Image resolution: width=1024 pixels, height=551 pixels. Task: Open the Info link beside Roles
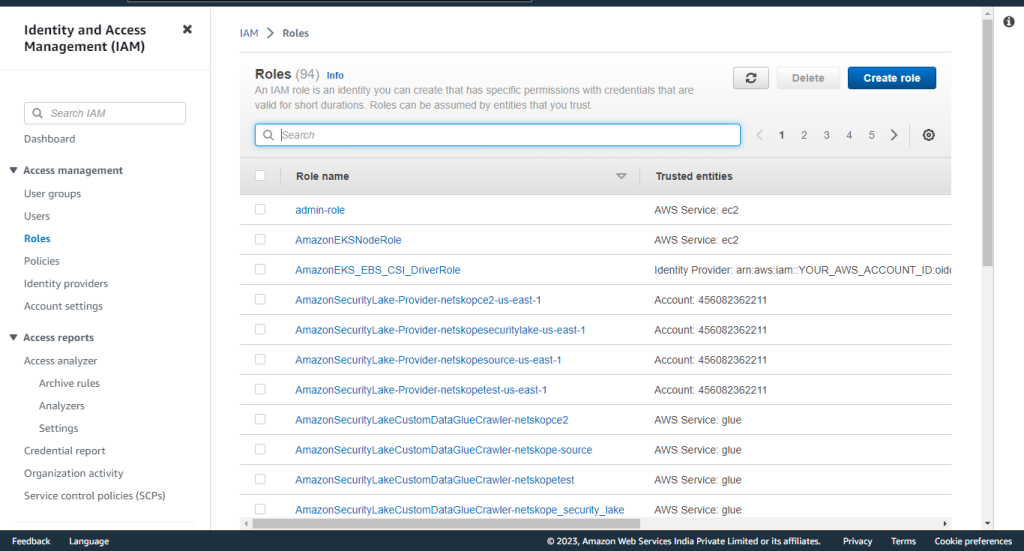point(335,76)
